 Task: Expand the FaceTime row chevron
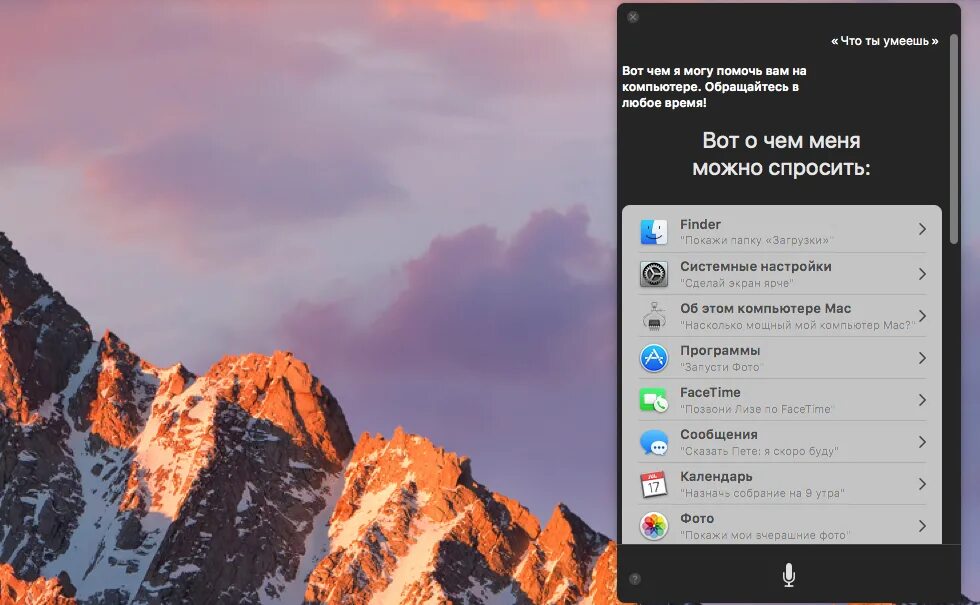click(922, 400)
